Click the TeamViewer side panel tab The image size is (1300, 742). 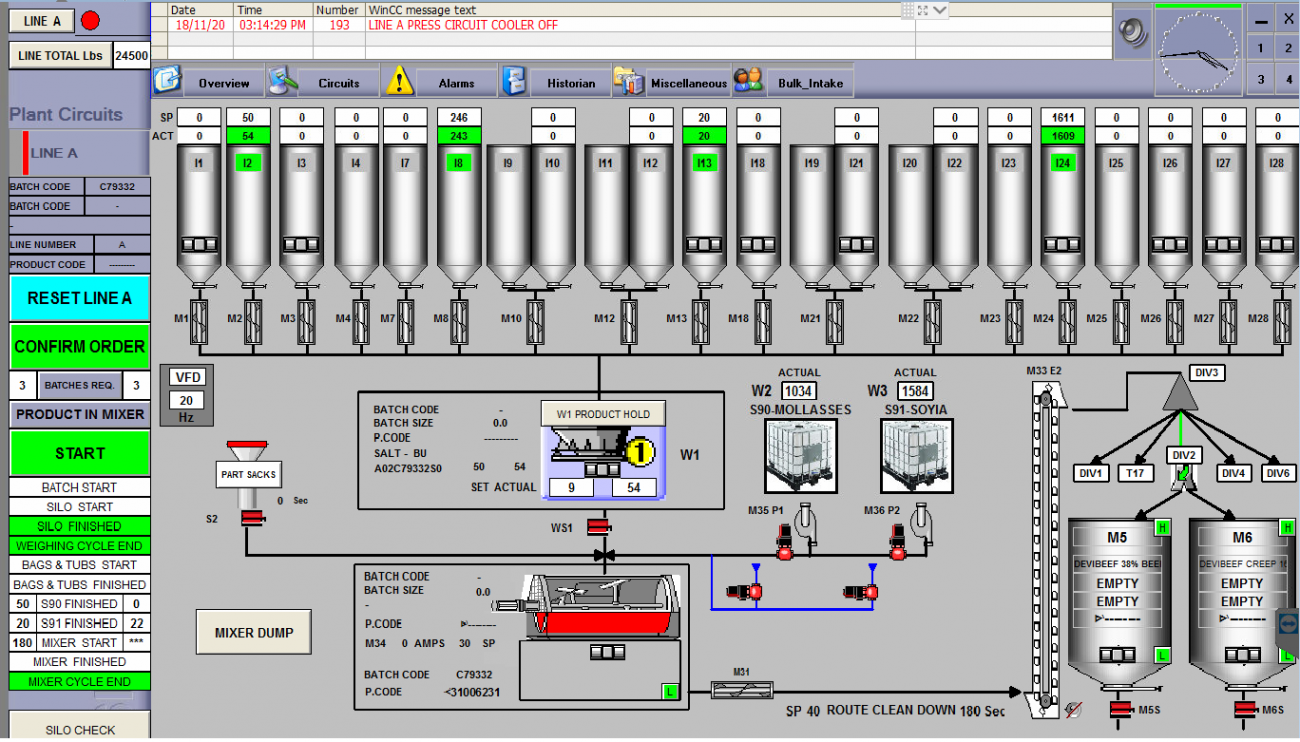pyautogui.click(x=1289, y=622)
